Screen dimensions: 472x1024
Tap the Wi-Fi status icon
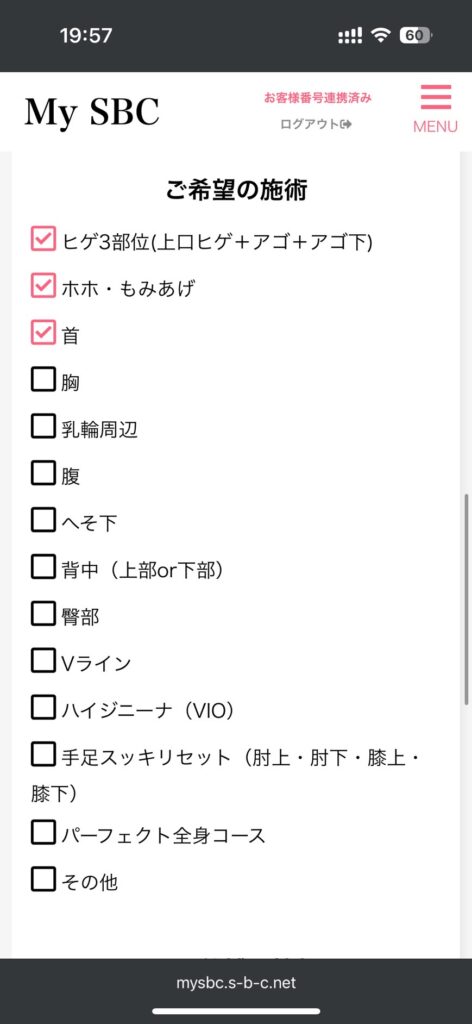click(x=381, y=36)
